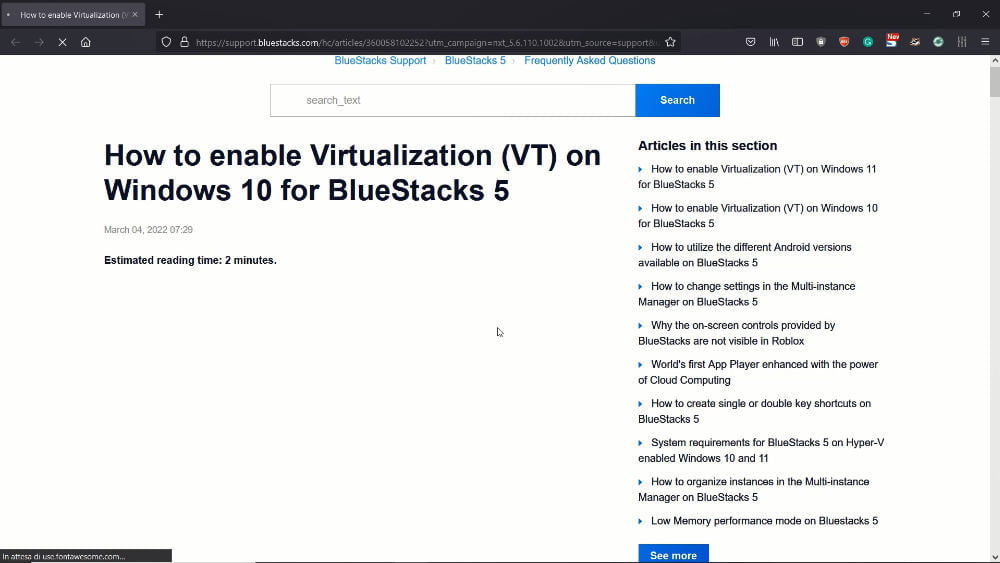The width and height of the screenshot is (1000, 563).
Task: Open the Firefox hamburger menu
Action: point(985,42)
